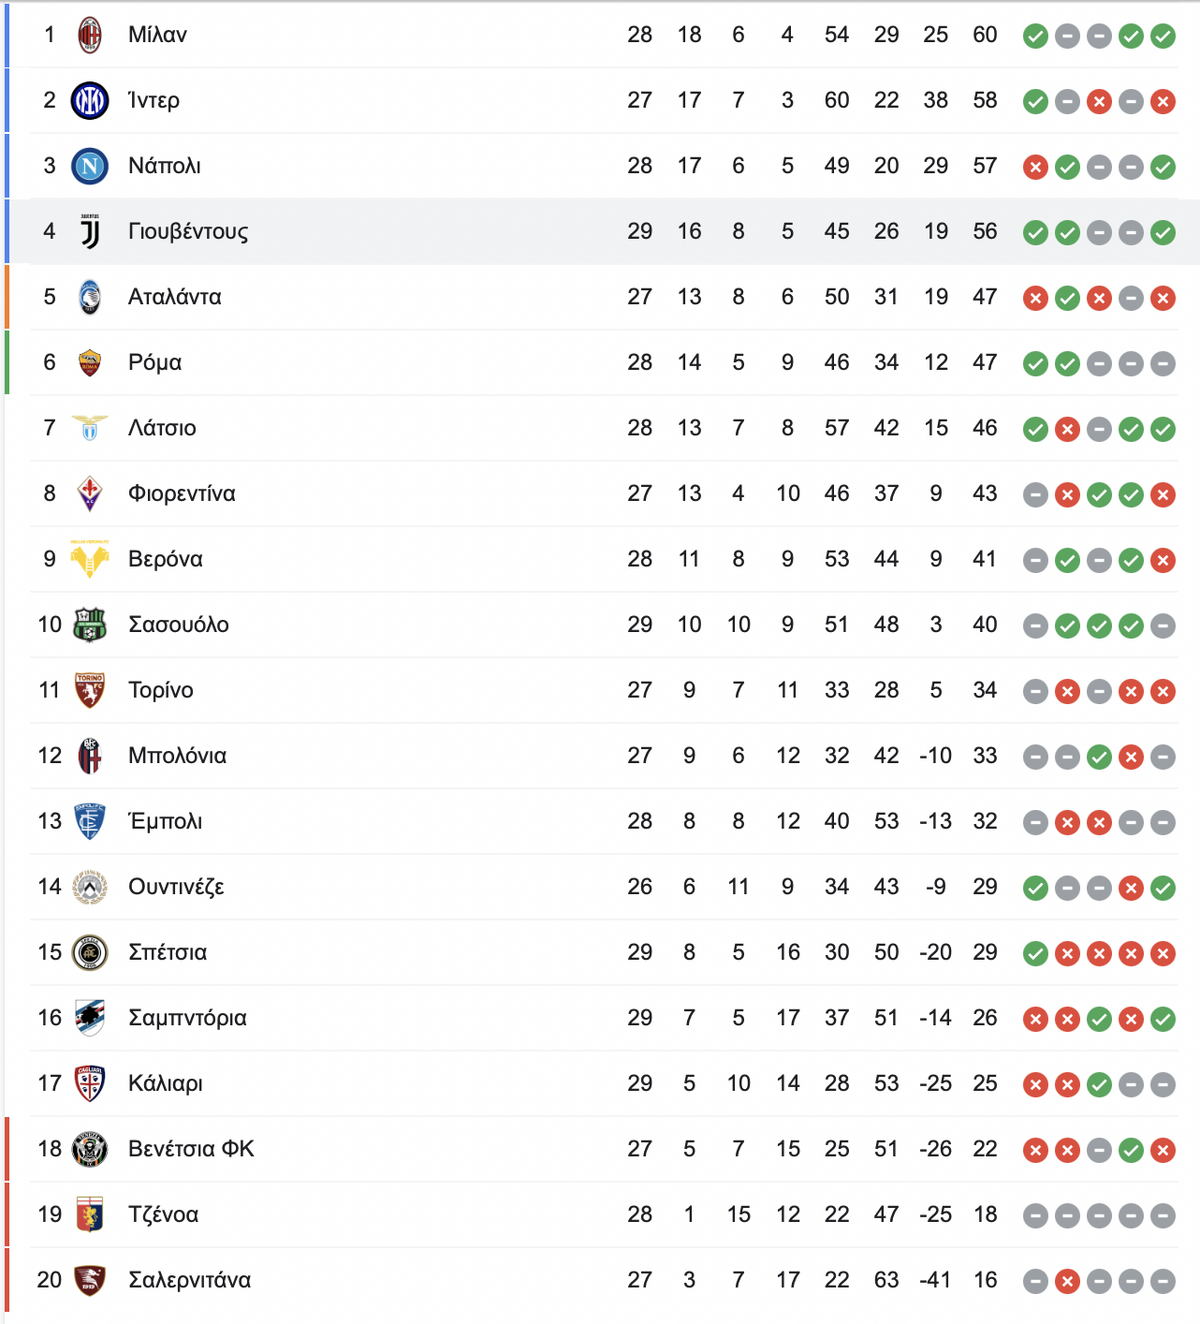Open the Βερόνα team link

(165, 559)
